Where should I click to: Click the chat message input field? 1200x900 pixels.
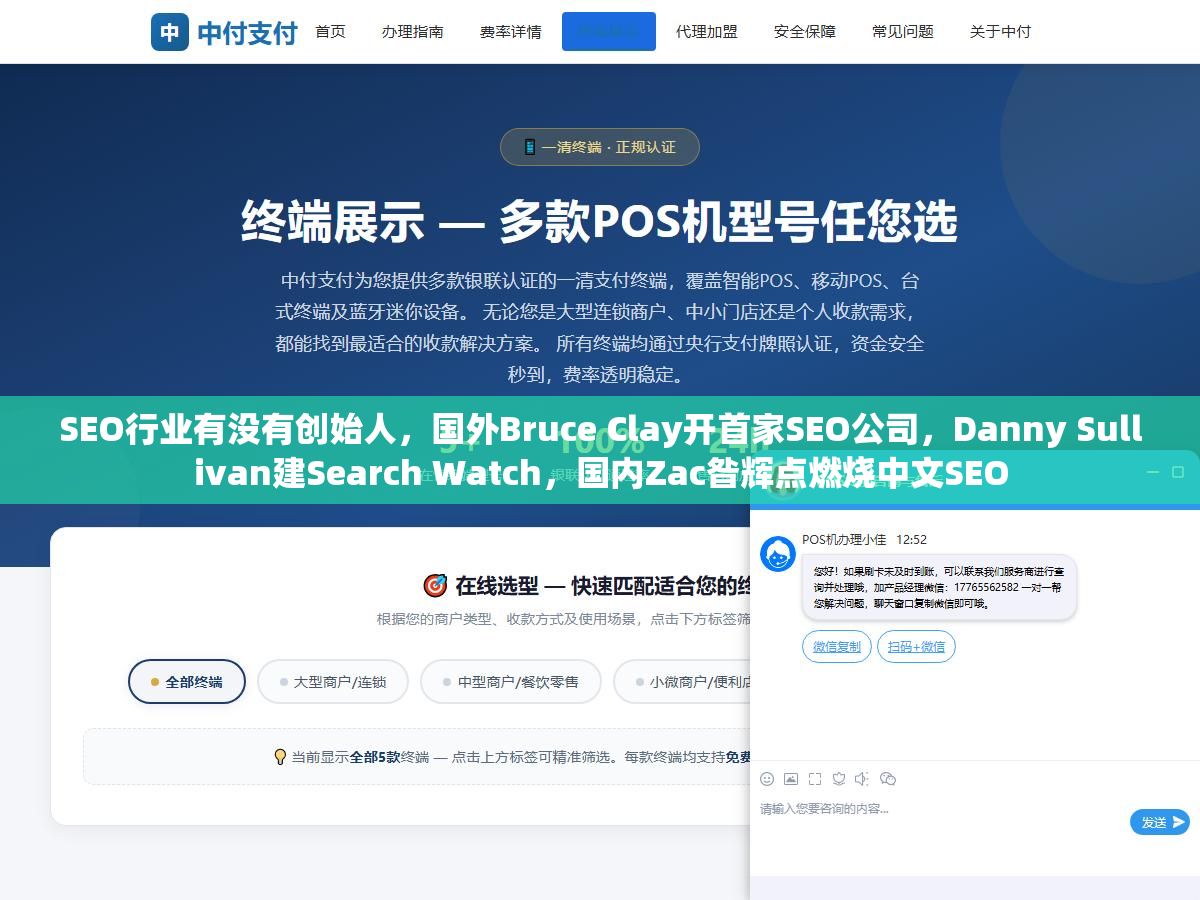coord(940,820)
